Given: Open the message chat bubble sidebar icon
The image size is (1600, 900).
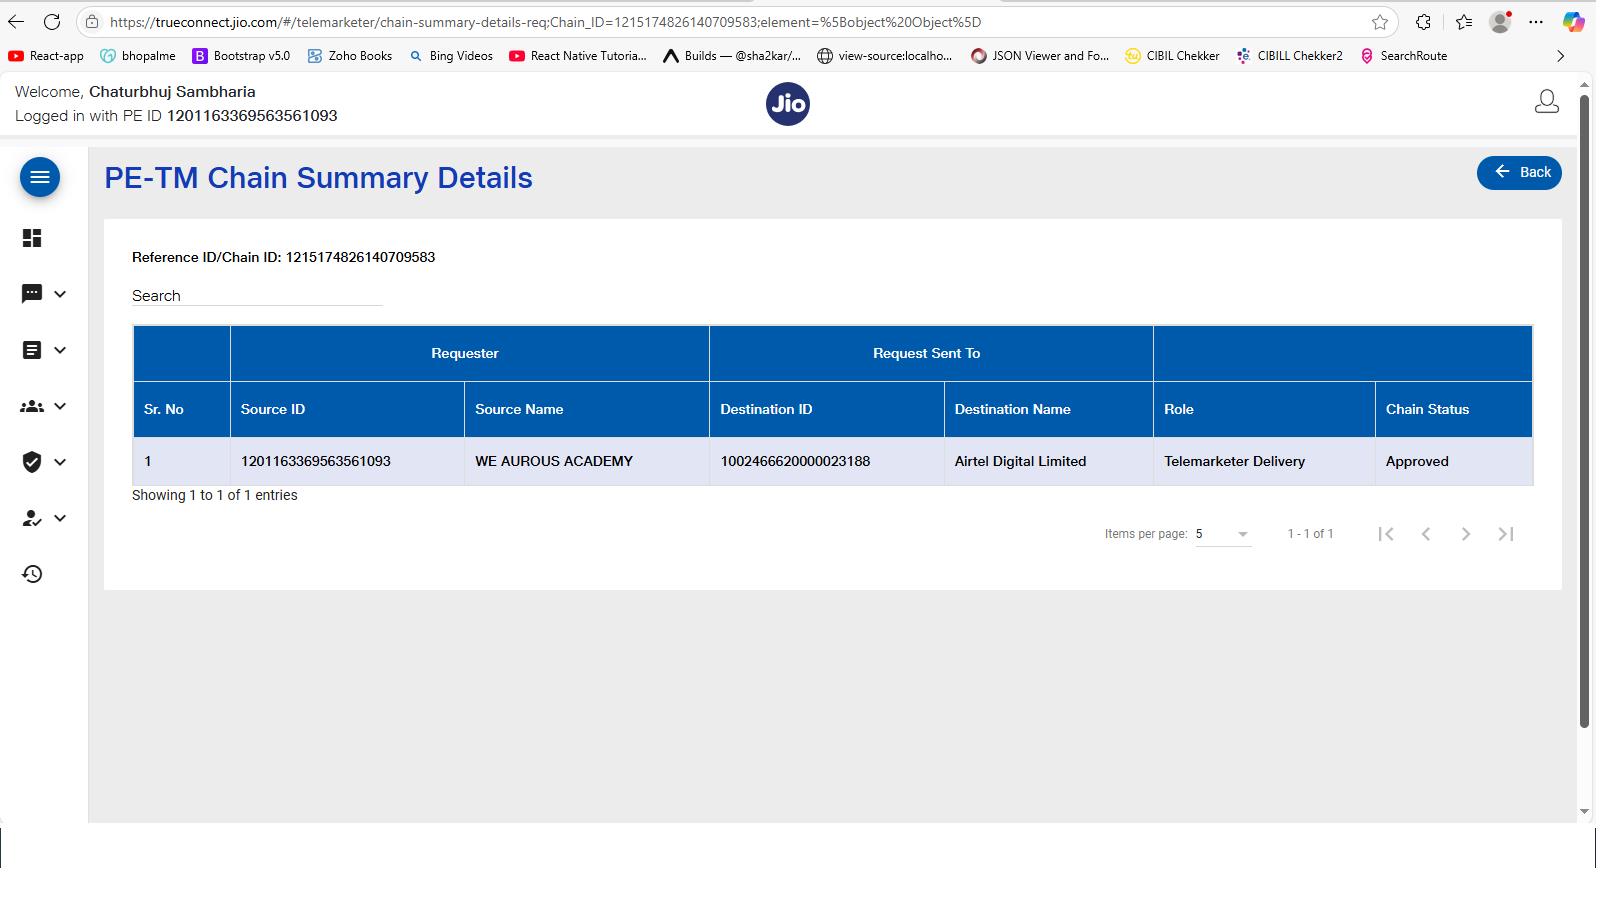Looking at the screenshot, I should (x=32, y=294).
